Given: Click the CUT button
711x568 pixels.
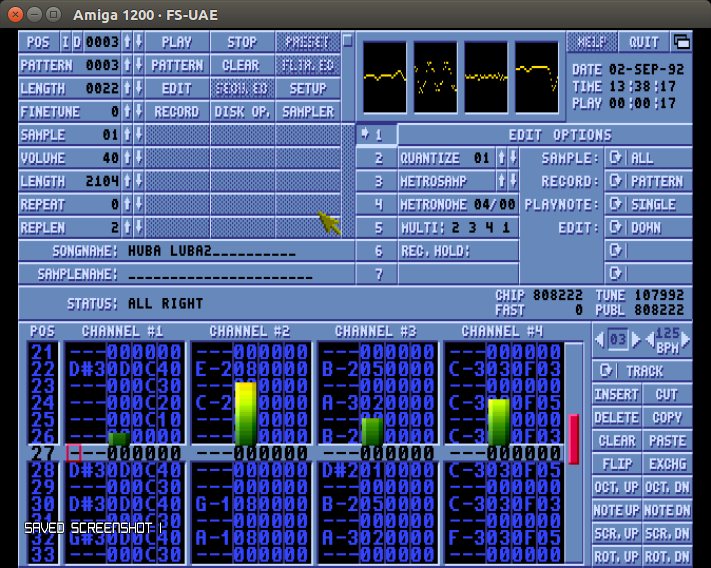Looking at the screenshot, I should point(667,394).
